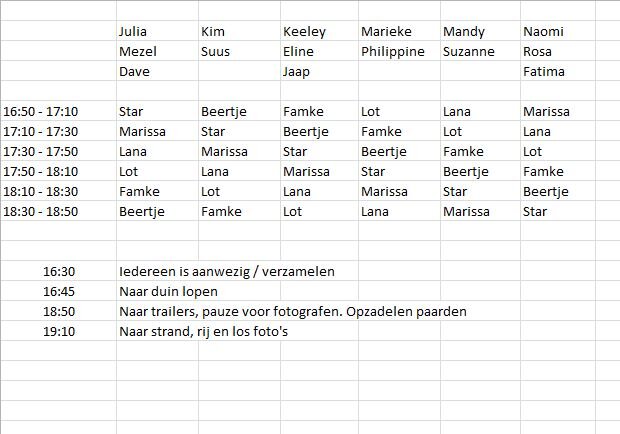Screen dimensions: 620x434
Task: Select the cell reading Iedereen is aanwezig / verzamelen
Action: coord(227,272)
